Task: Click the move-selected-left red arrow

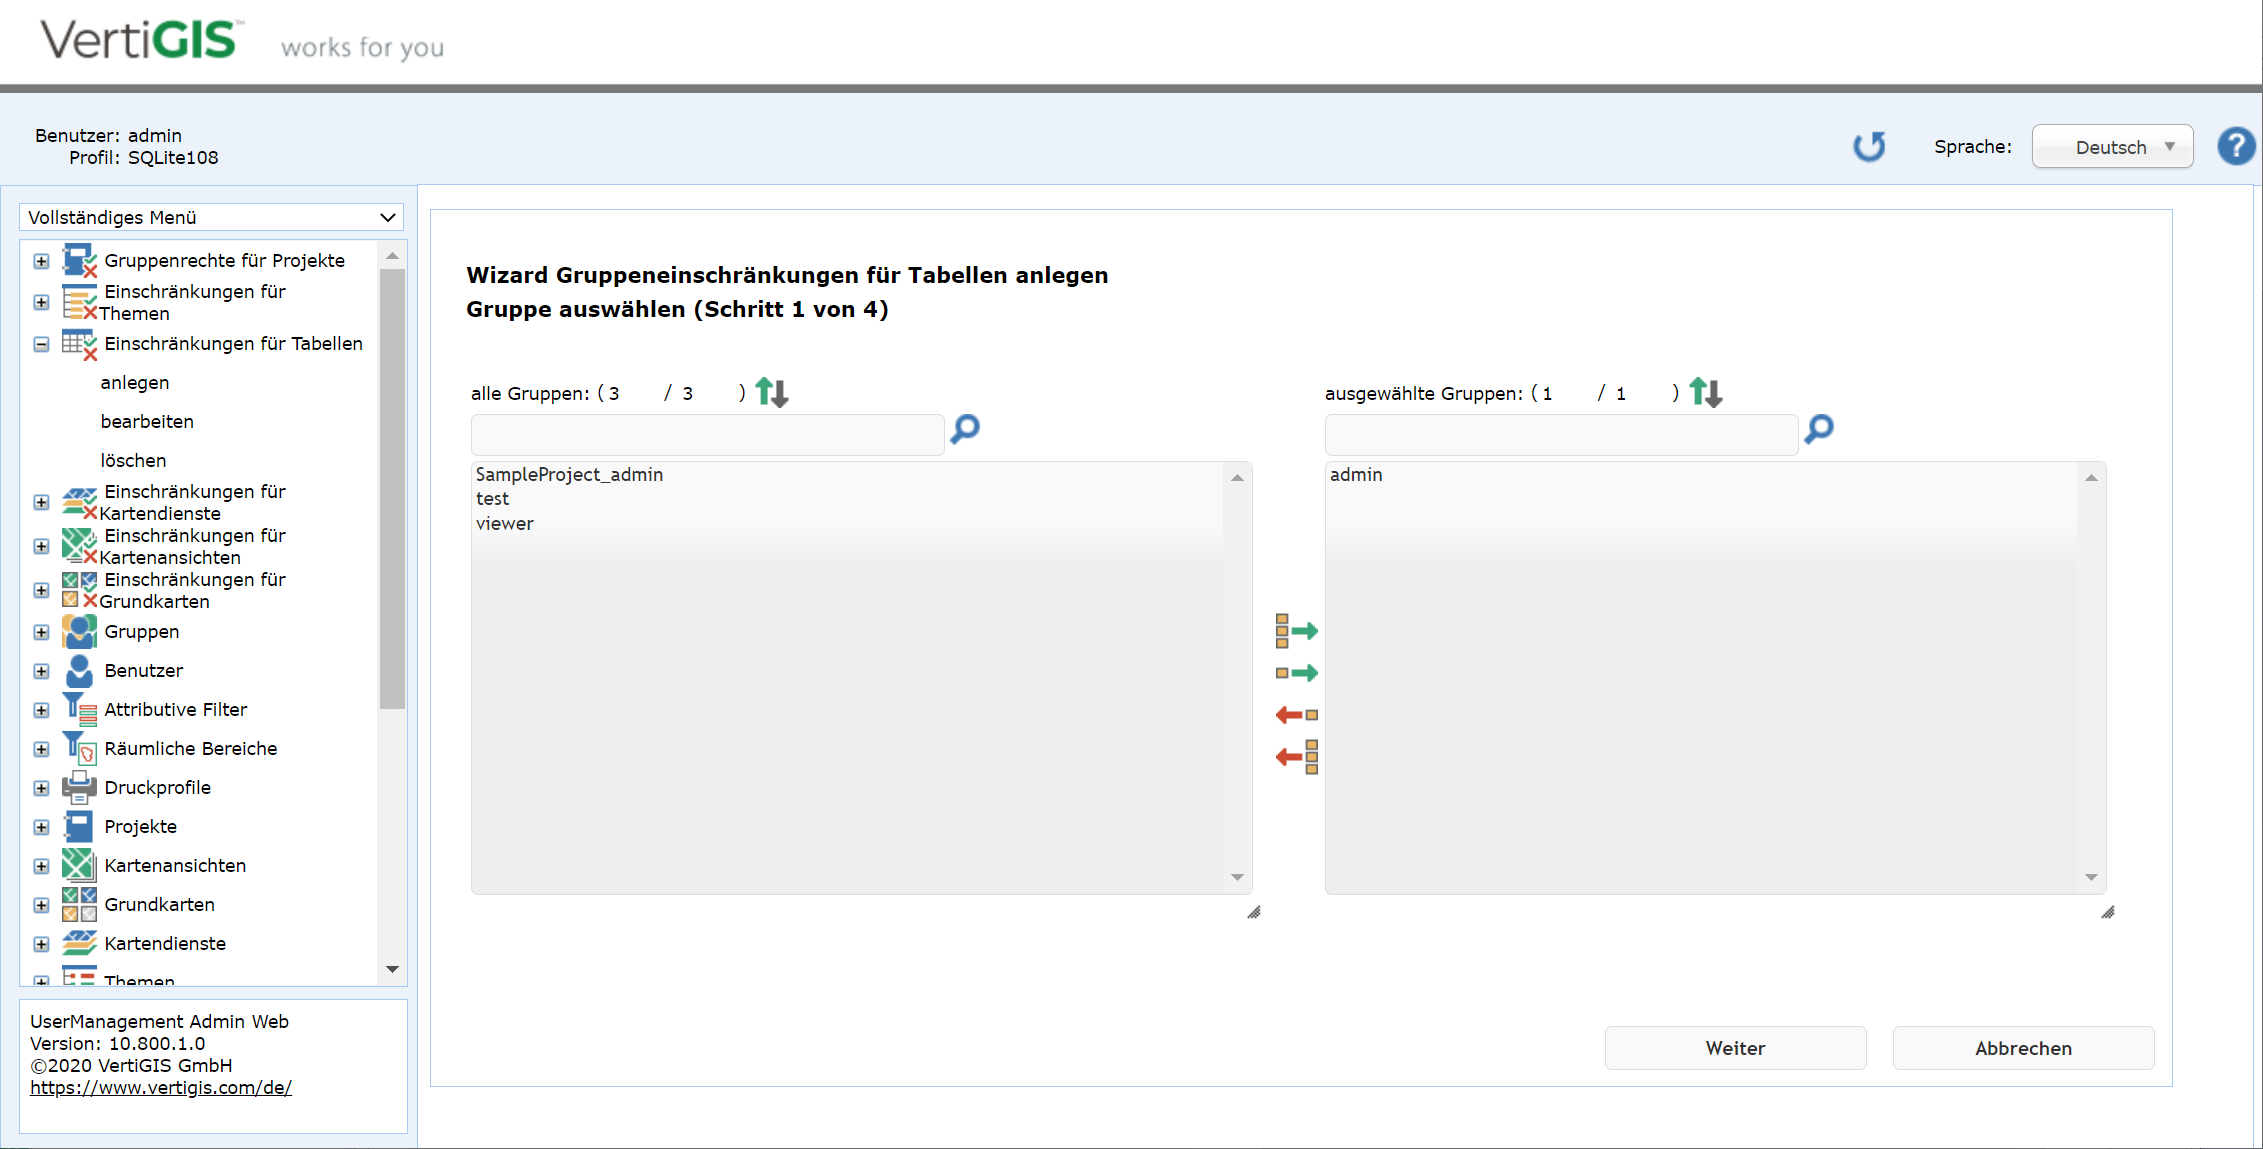Action: click(x=1297, y=714)
